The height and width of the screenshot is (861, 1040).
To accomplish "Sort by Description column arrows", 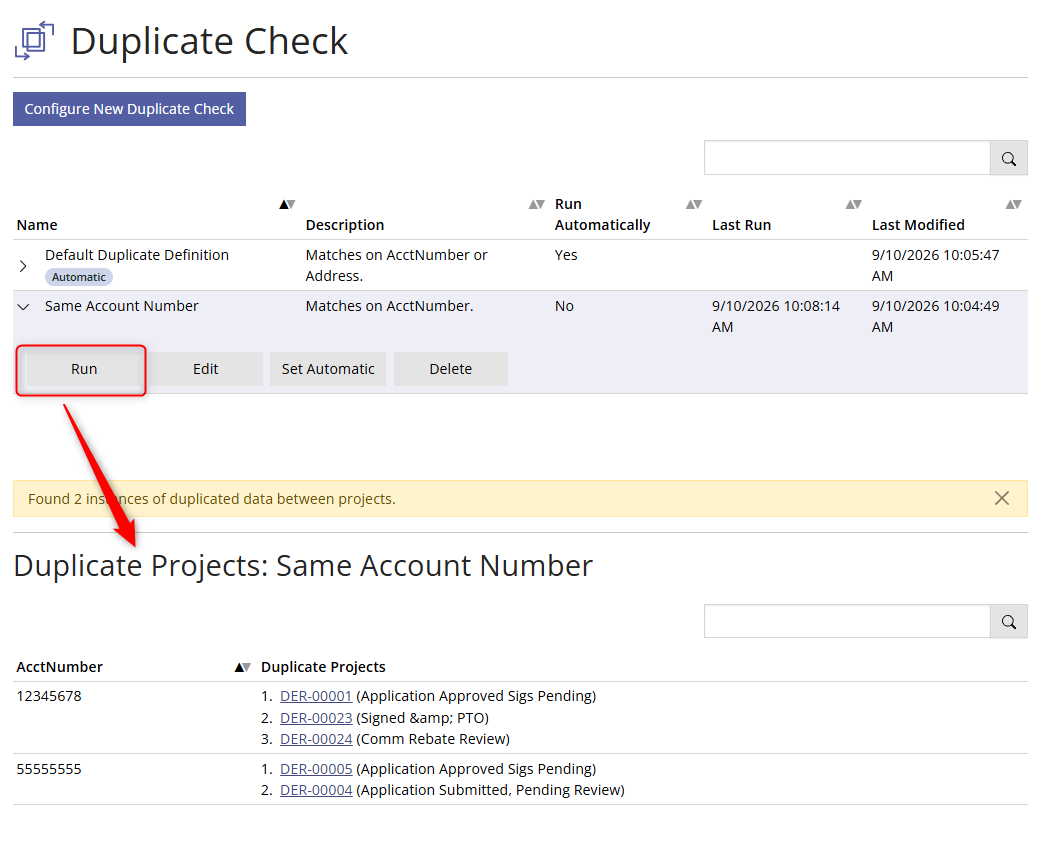I will (x=537, y=204).
